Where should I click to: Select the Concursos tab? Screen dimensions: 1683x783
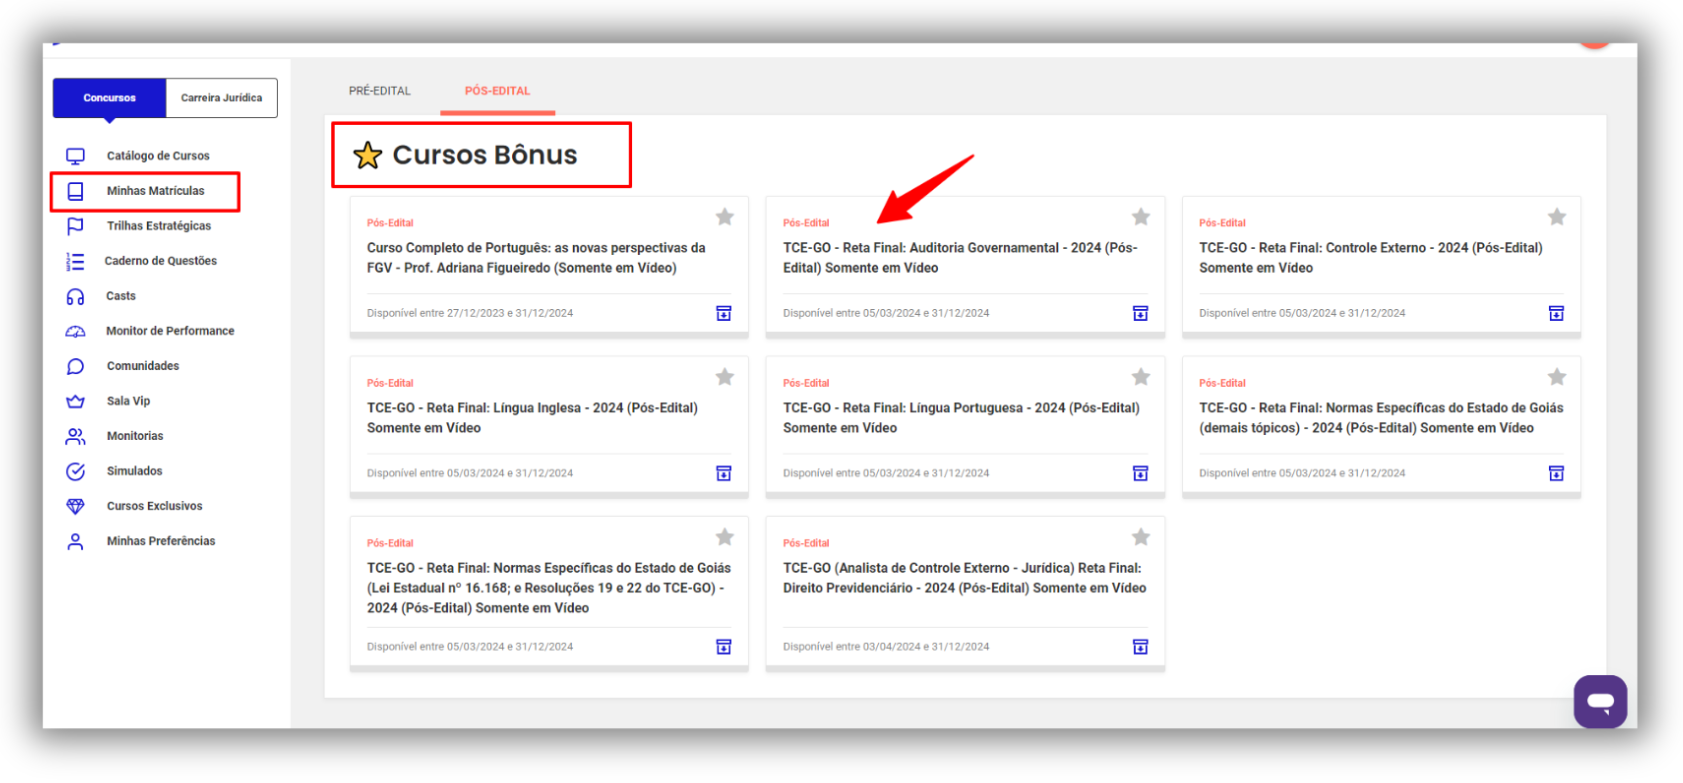click(110, 98)
